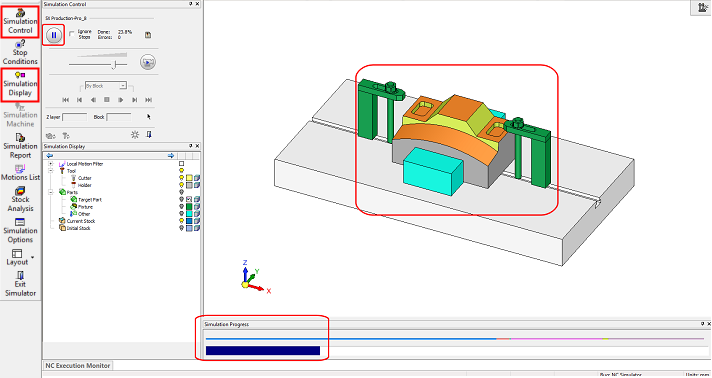Click the simulation speed slider handle
Viewport: 712px width, 378px height.
click(x=114, y=65)
